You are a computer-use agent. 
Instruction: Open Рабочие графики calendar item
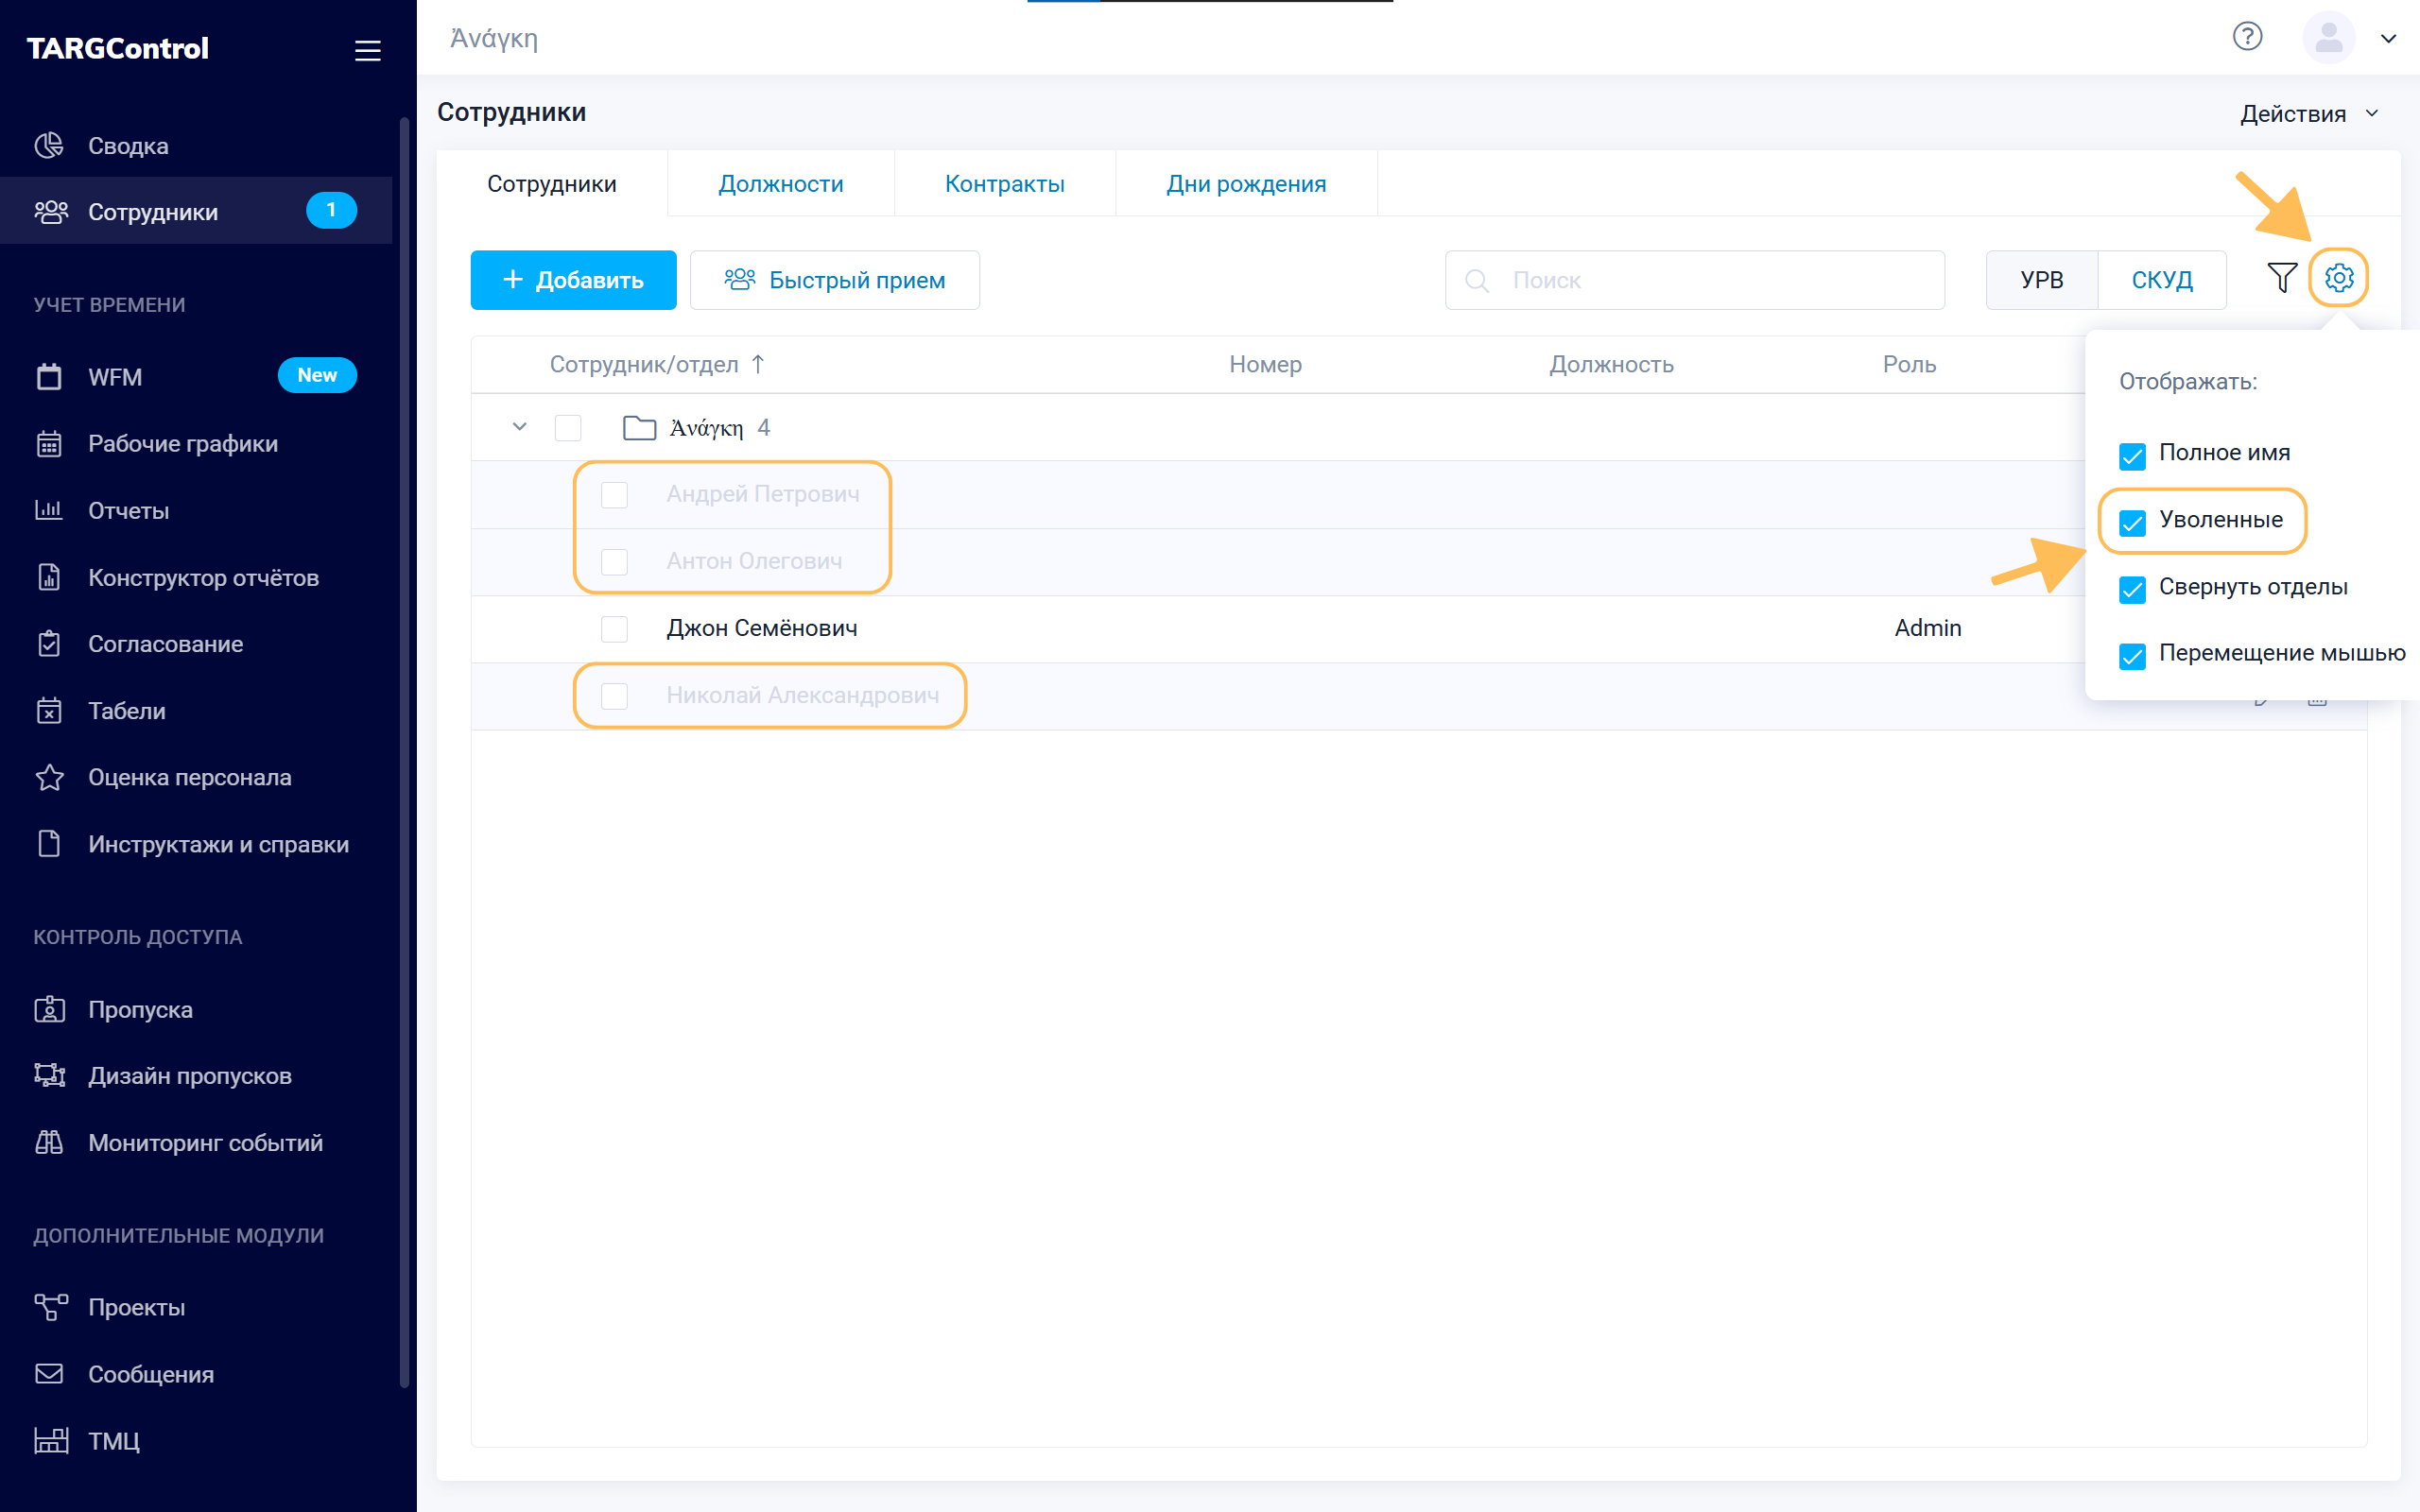point(182,443)
